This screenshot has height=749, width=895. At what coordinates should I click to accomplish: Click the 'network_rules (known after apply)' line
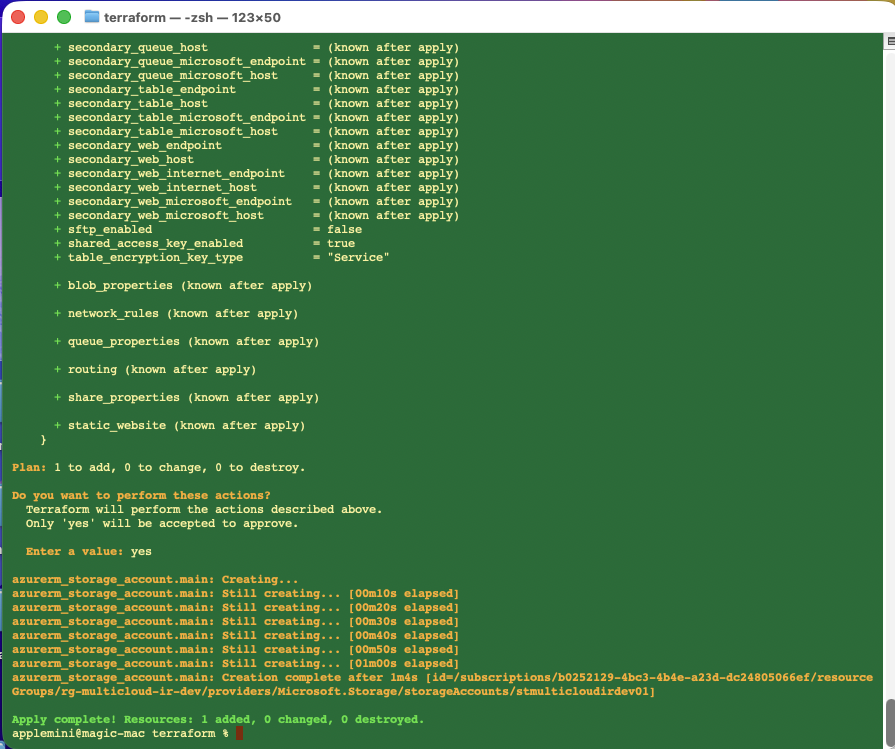(176, 313)
